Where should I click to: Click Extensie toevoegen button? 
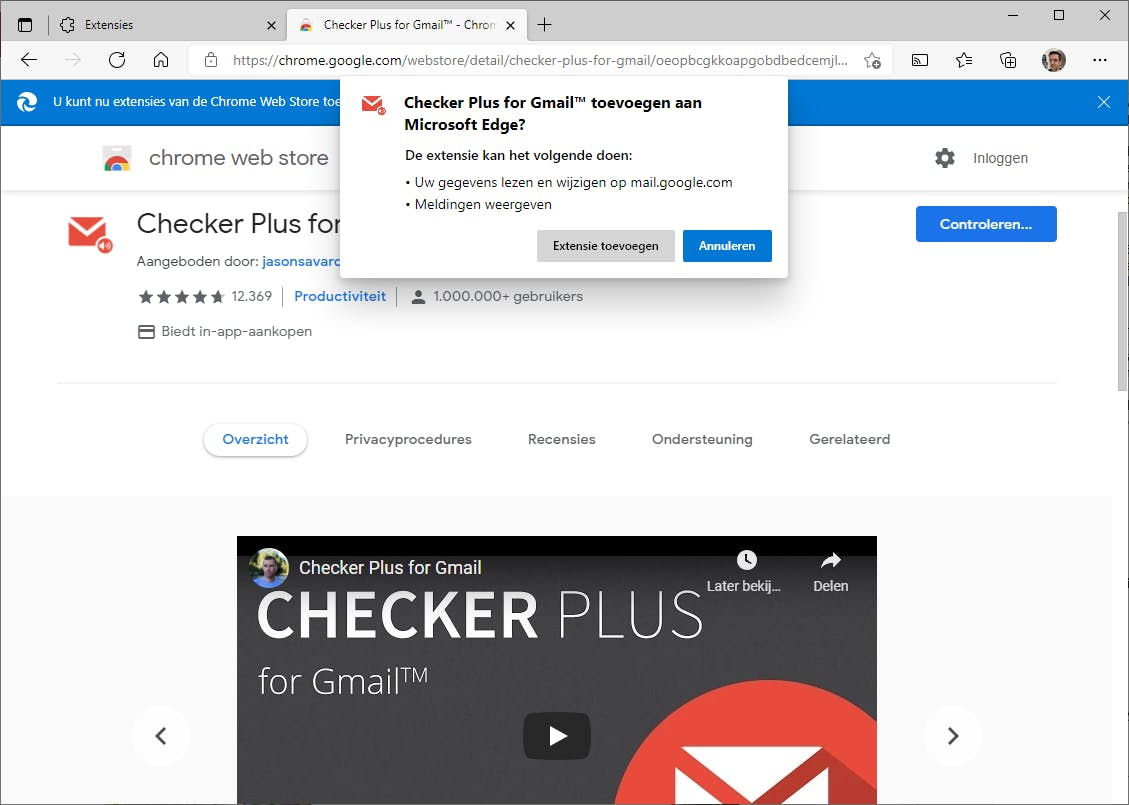(606, 246)
